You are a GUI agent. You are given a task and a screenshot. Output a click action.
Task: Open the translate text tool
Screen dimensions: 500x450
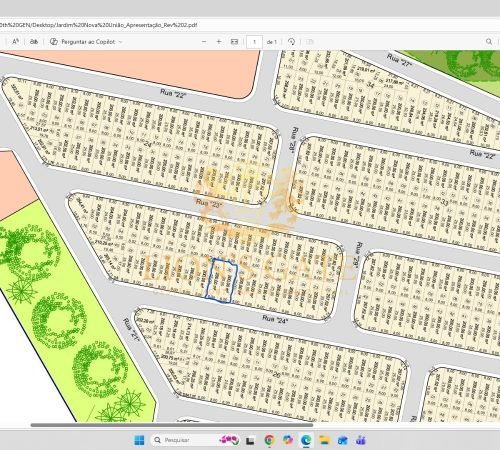click(34, 42)
